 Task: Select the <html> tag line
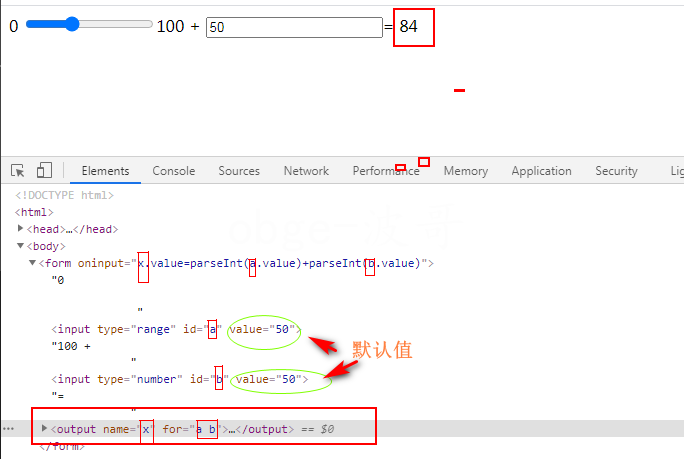point(34,212)
